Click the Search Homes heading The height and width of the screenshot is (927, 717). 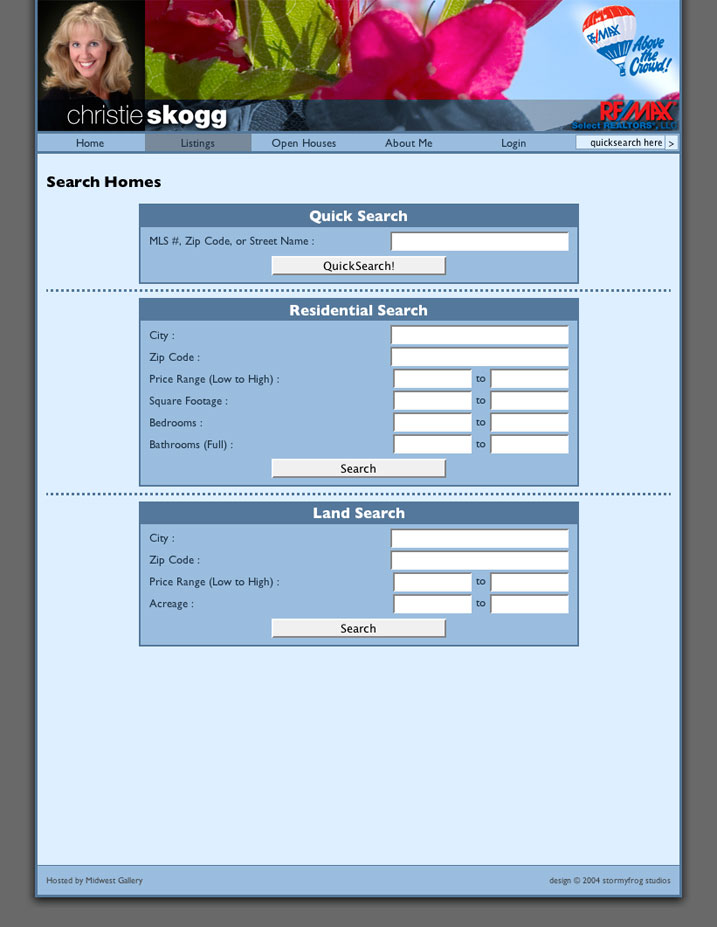coord(103,182)
